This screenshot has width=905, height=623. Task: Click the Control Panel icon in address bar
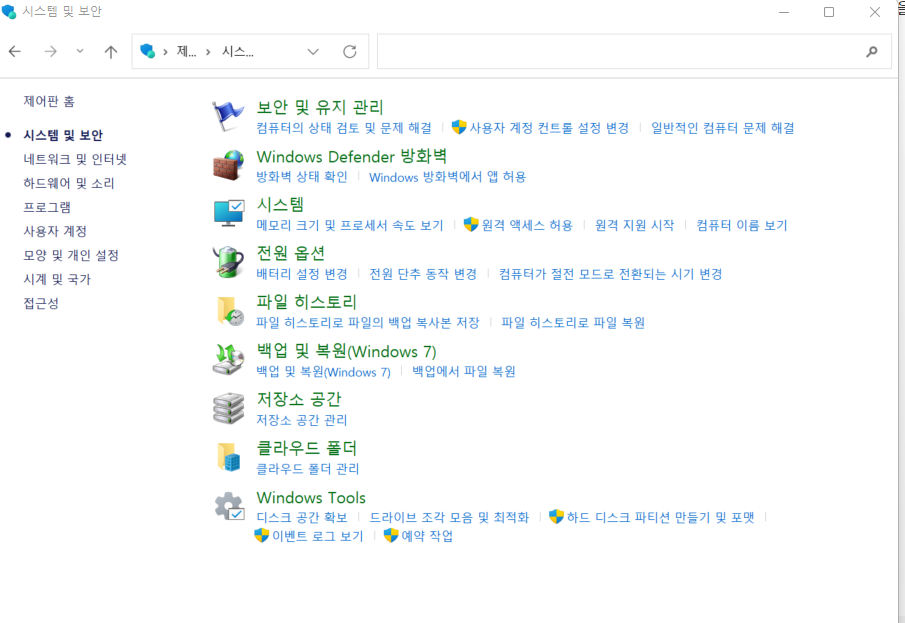point(148,51)
